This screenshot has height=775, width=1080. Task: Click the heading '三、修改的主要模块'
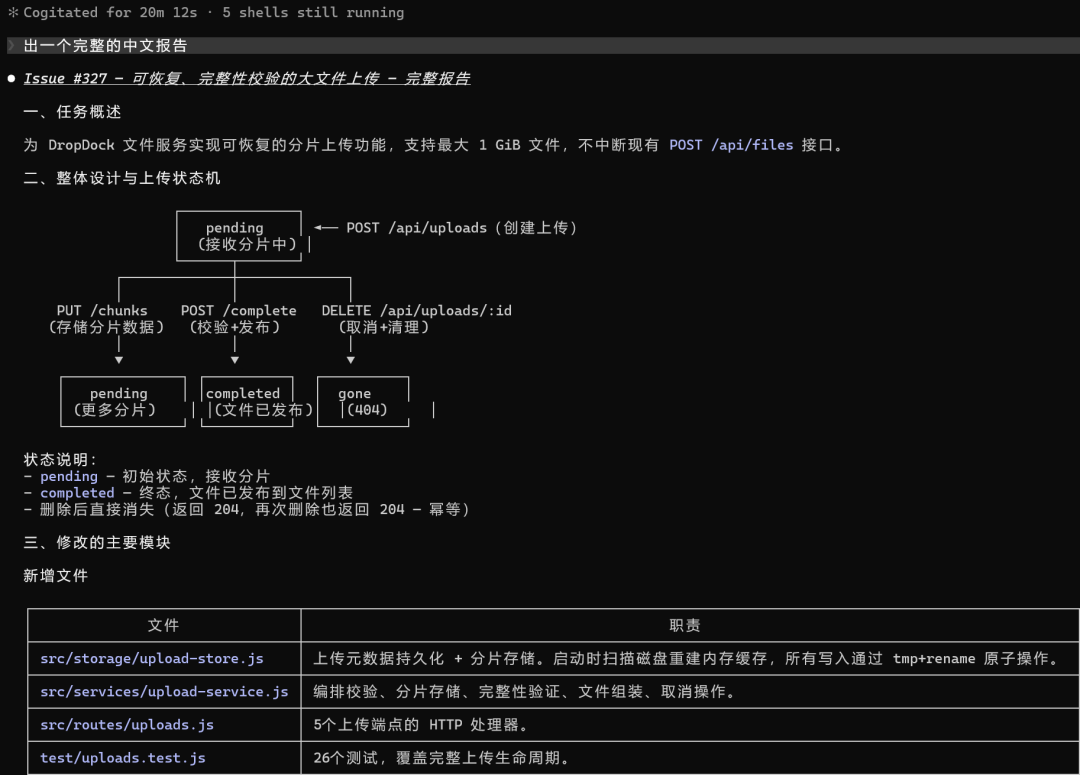[x=97, y=542]
